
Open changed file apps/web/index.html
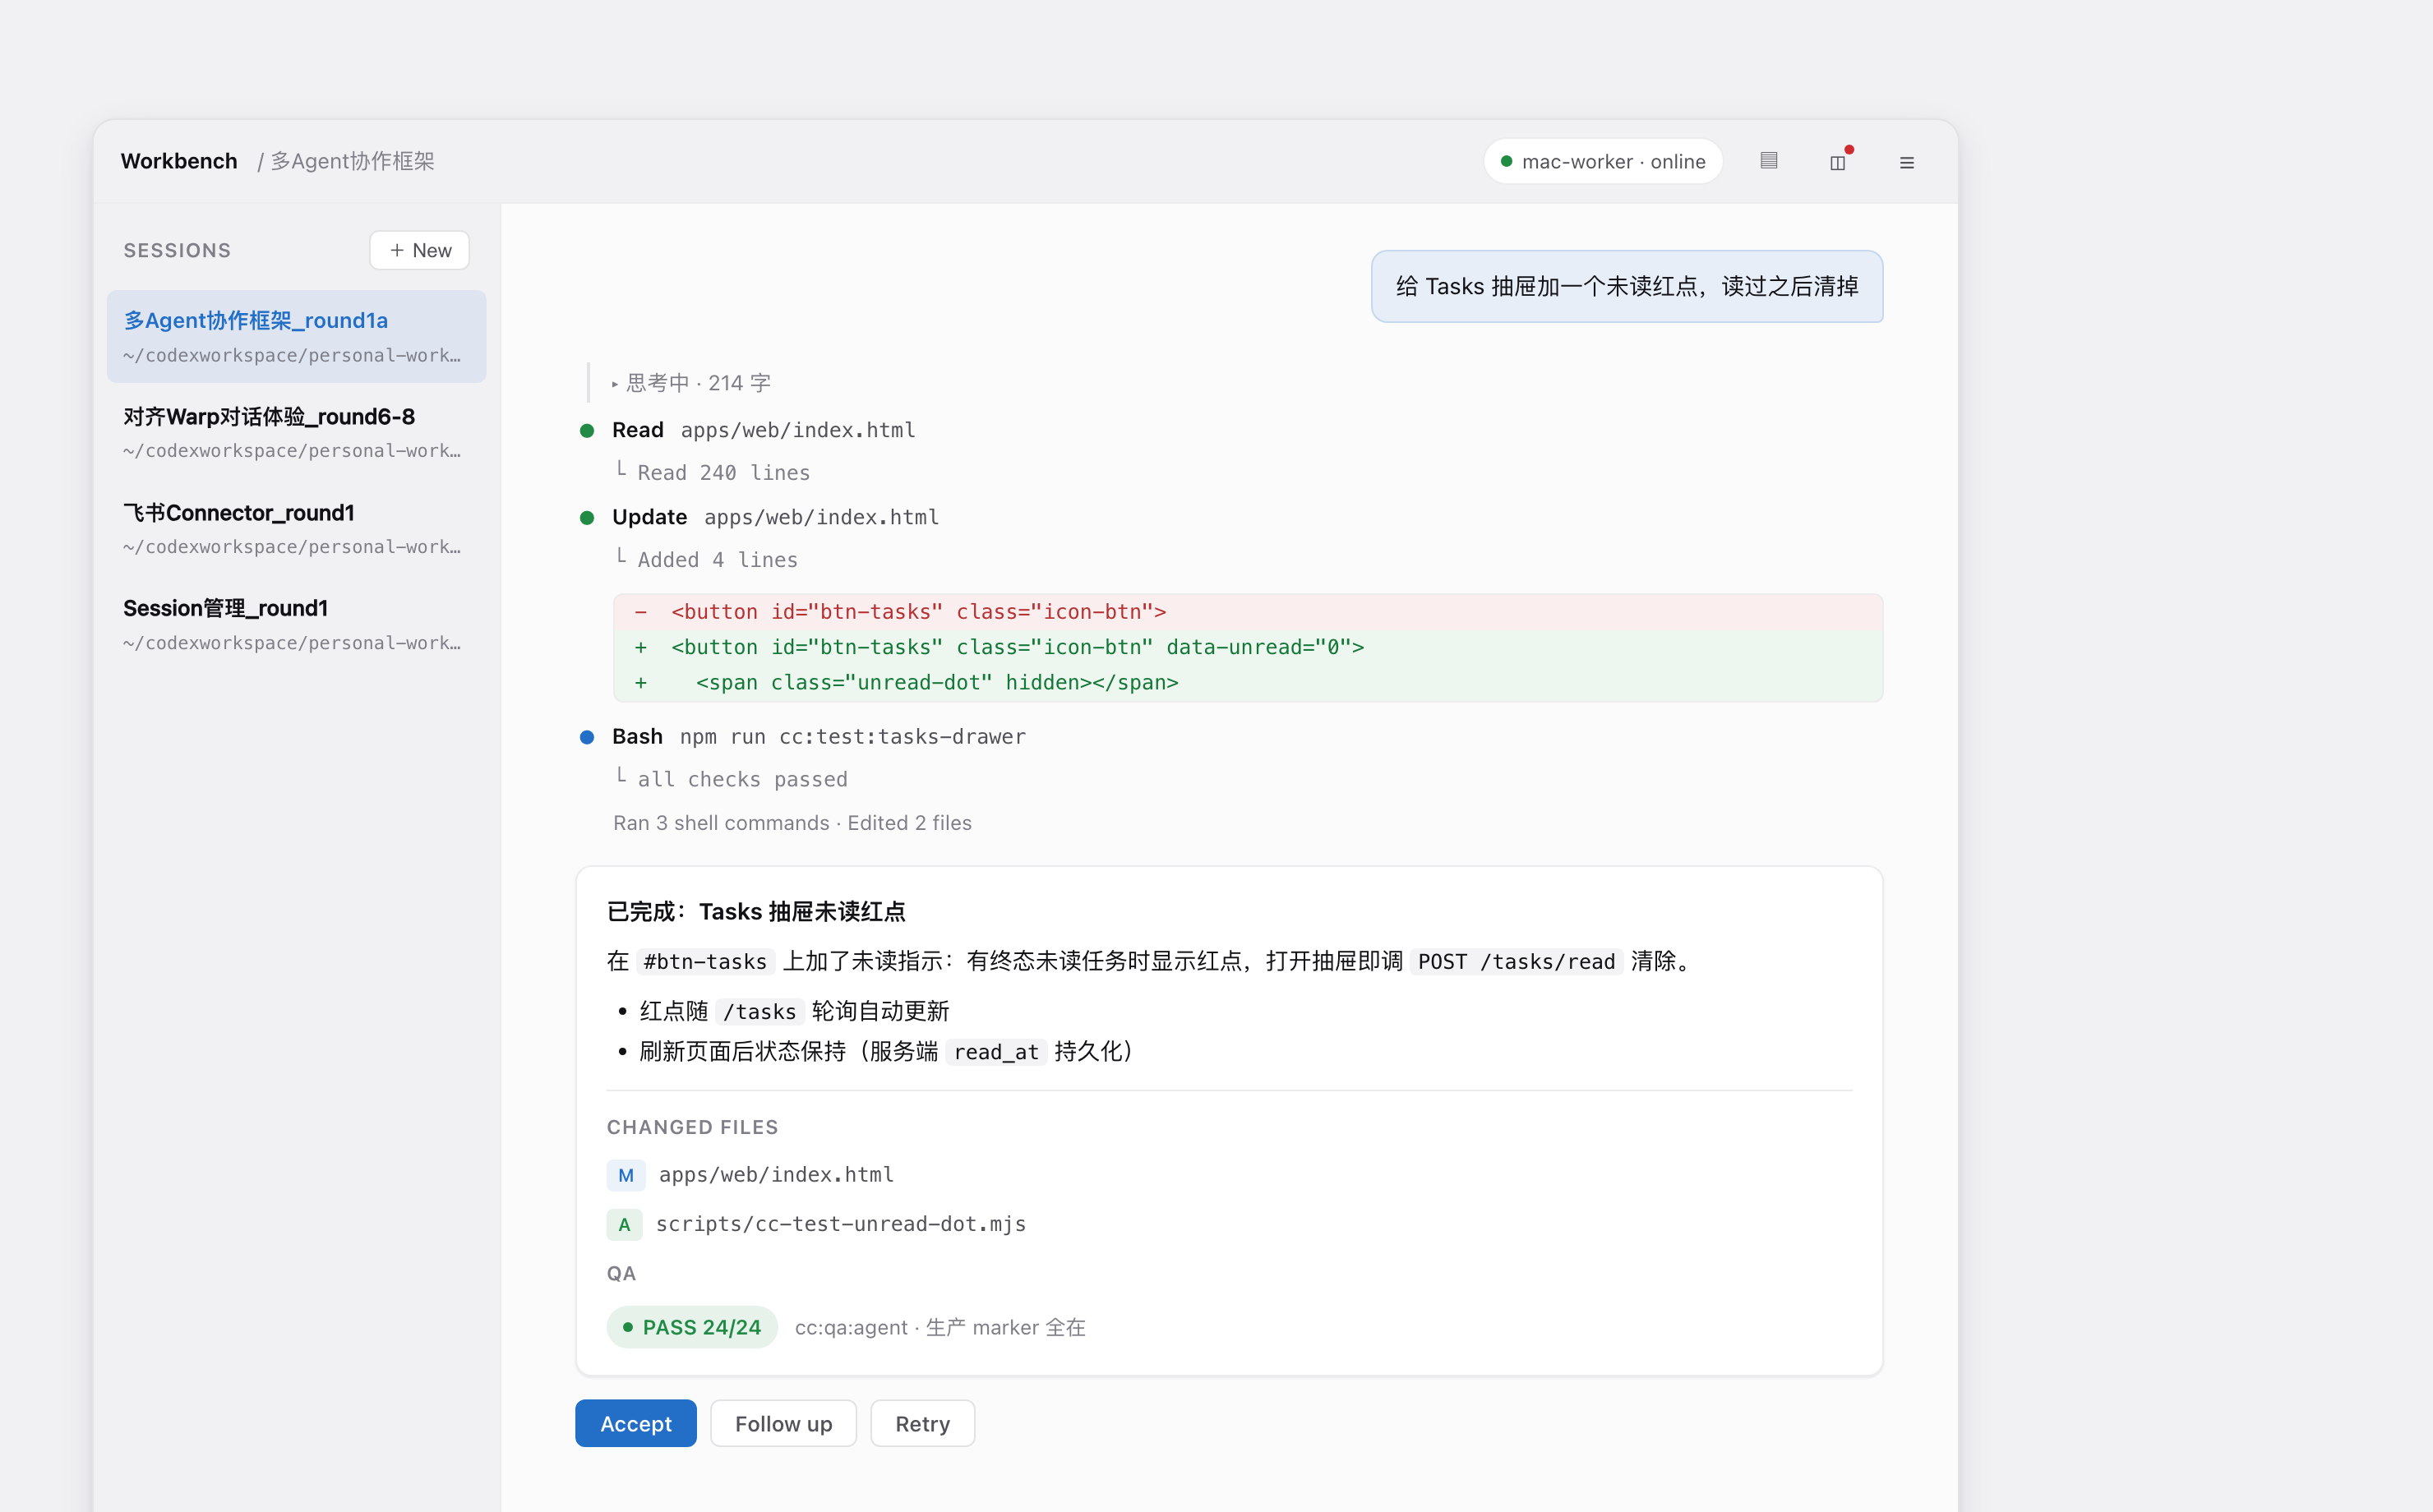tap(776, 1175)
